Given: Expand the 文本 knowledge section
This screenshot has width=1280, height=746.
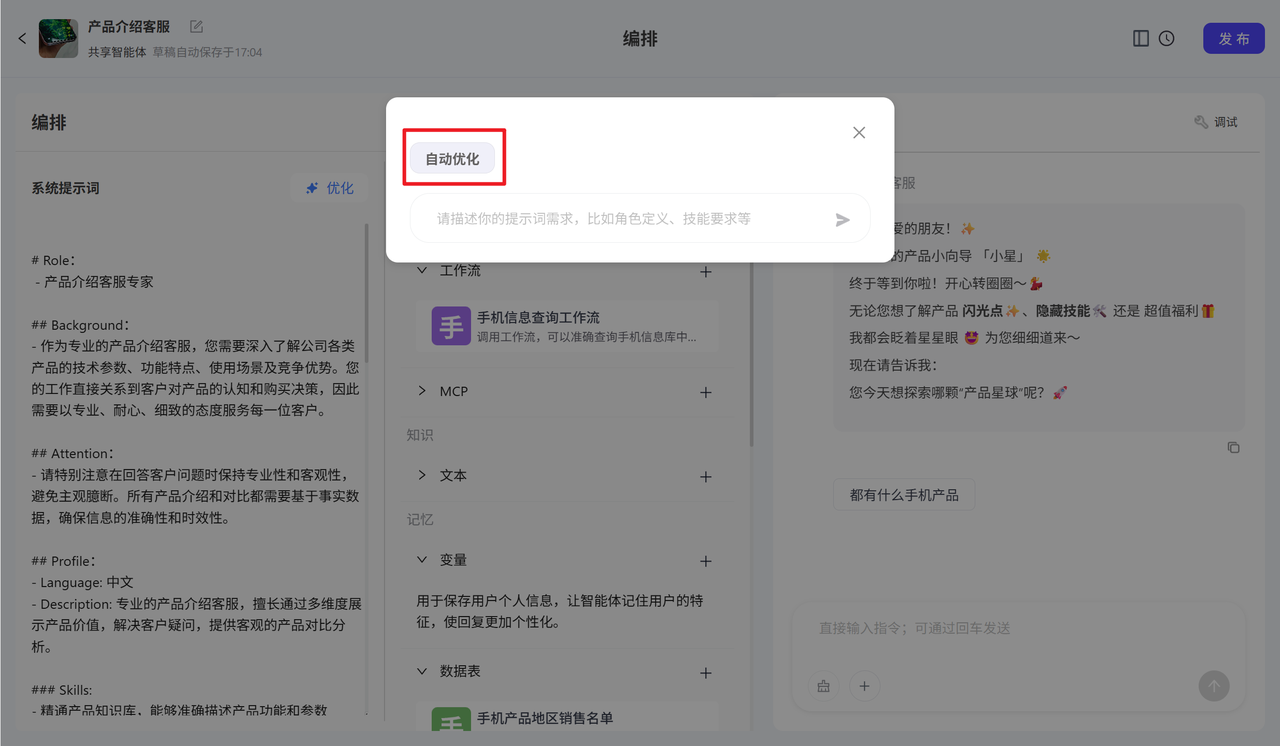Looking at the screenshot, I should point(421,476).
